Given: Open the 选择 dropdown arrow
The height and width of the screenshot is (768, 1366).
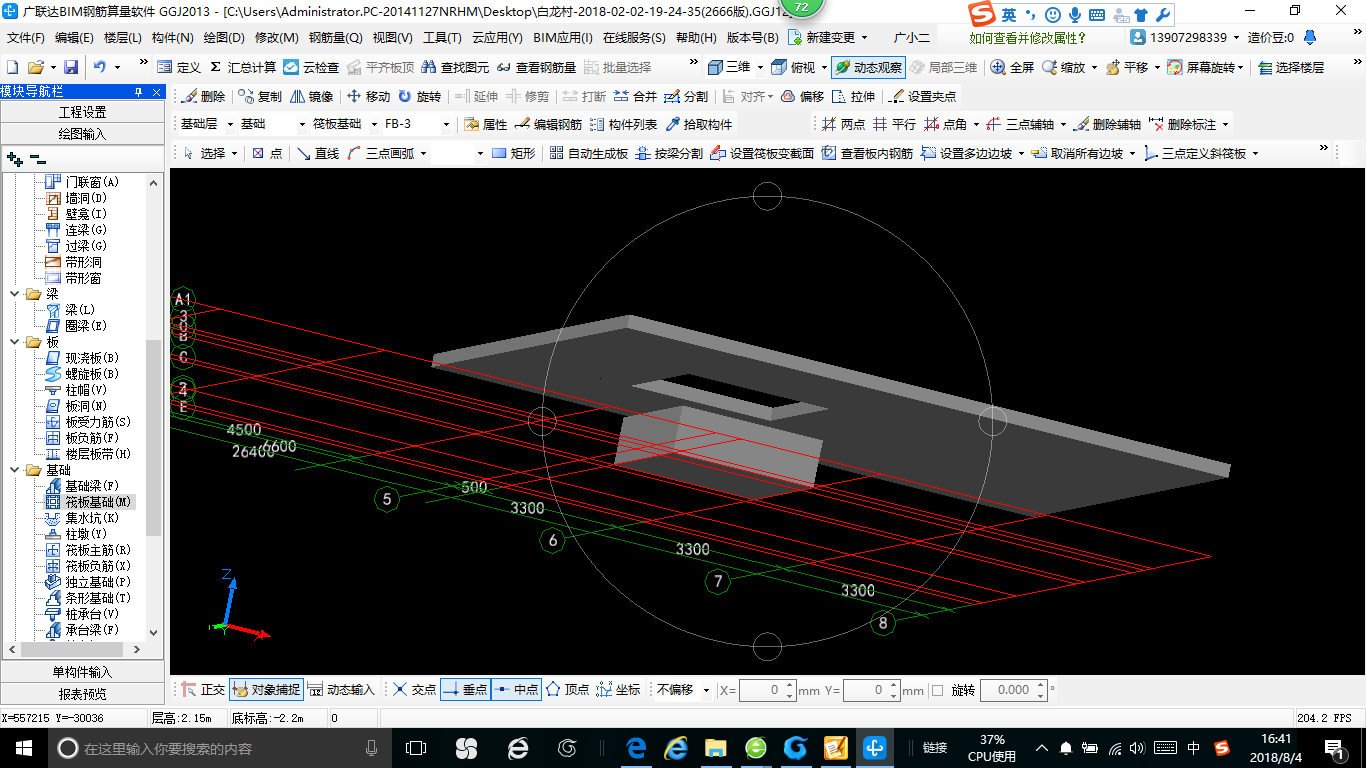Looking at the screenshot, I should point(234,153).
